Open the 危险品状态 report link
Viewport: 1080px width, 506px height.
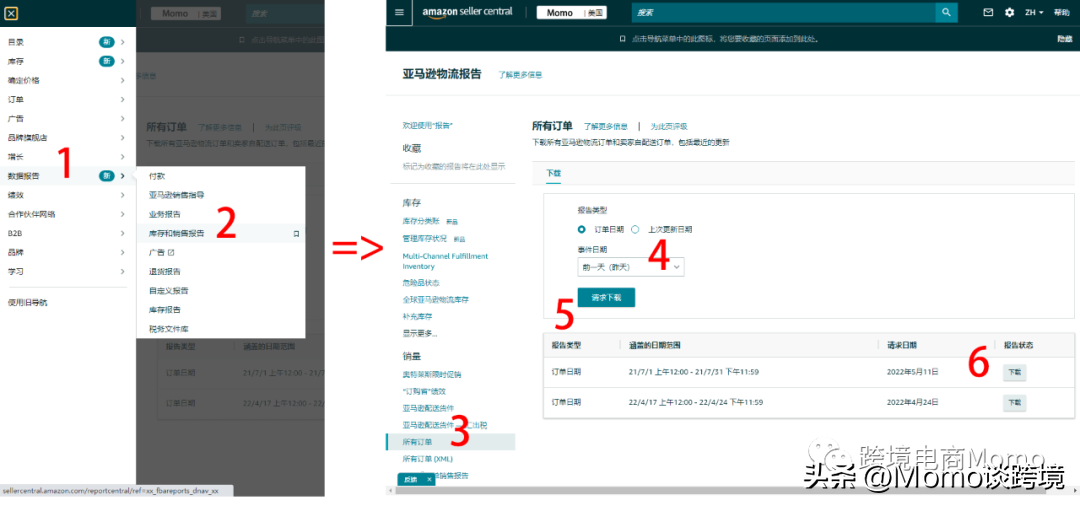(421, 283)
